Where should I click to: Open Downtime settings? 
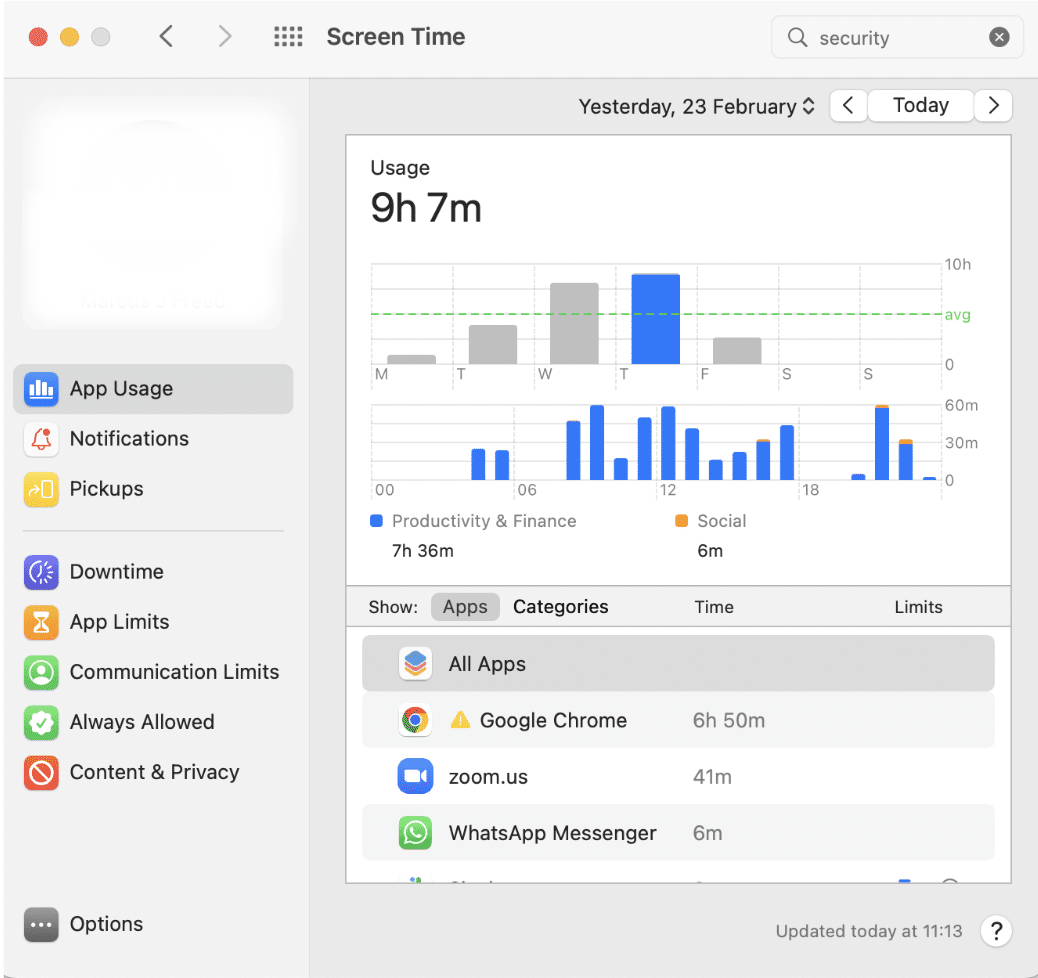point(116,572)
